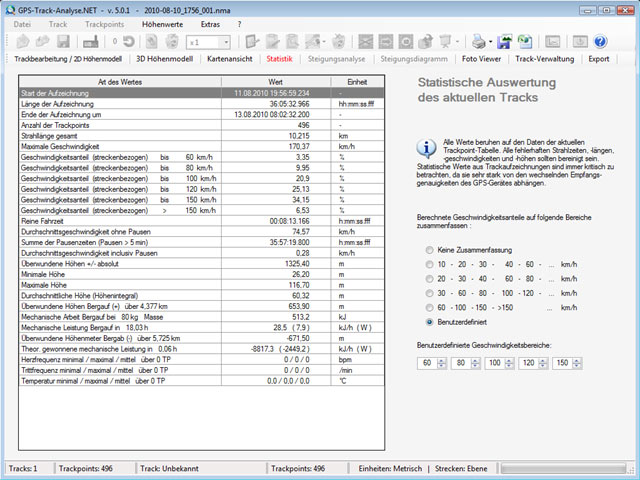Click the printer icon in toolbar

478,41
